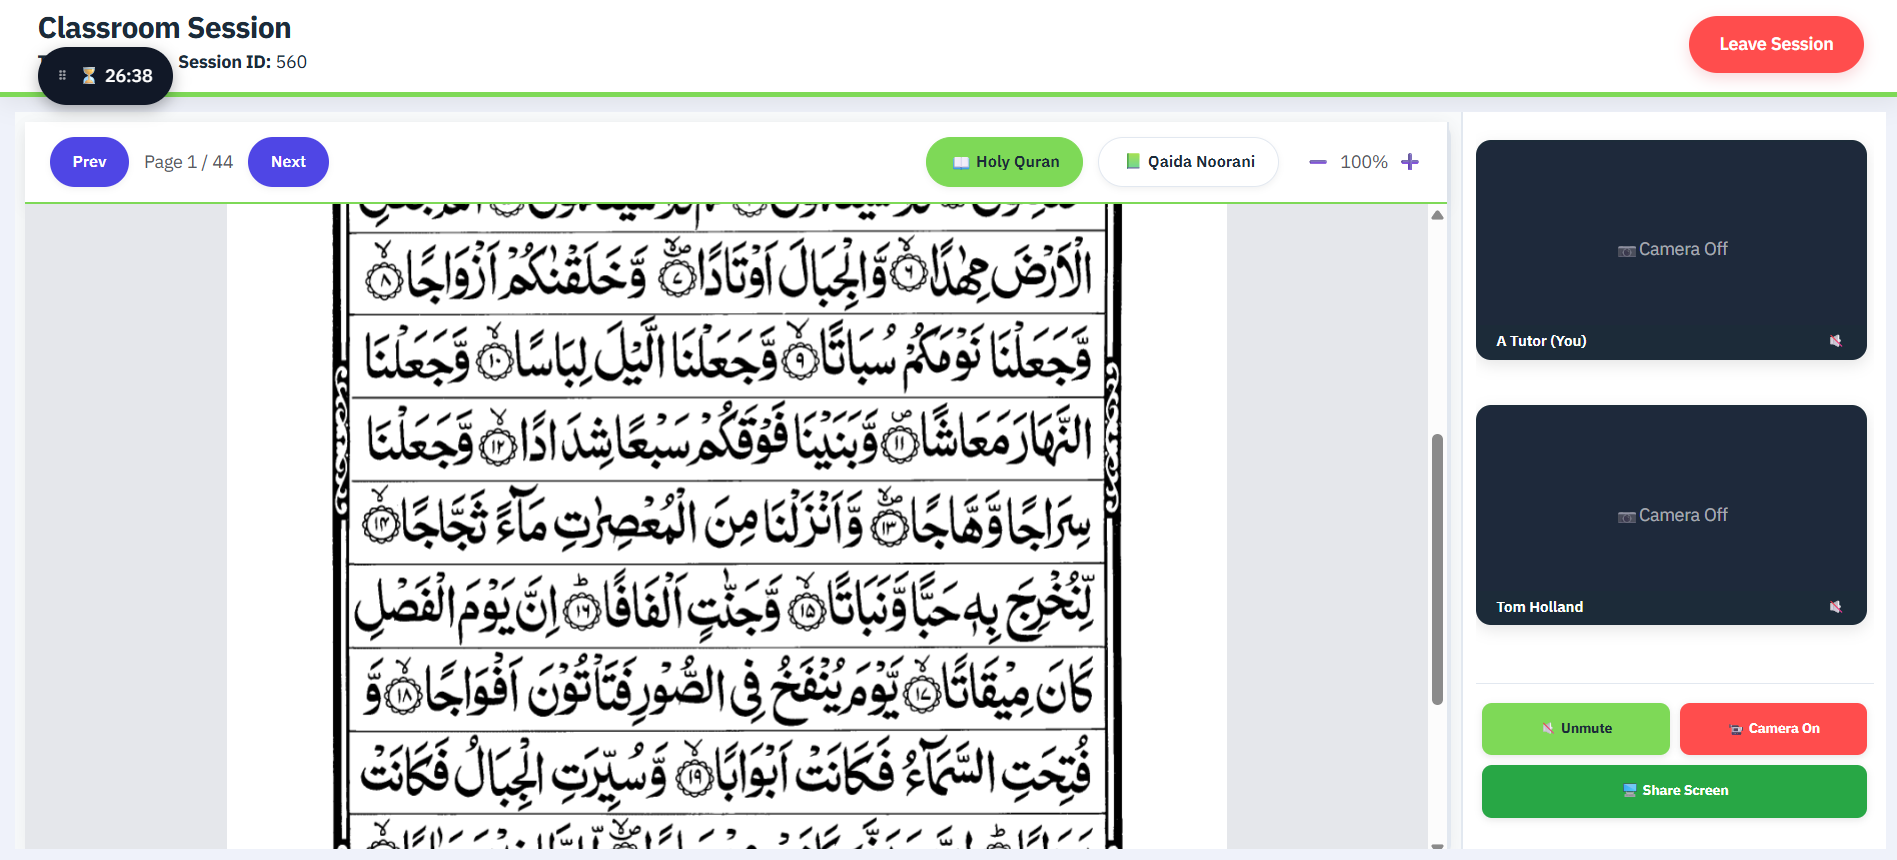The image size is (1897, 860).
Task: Switch to the Holy Quran book
Action: tap(1003, 162)
